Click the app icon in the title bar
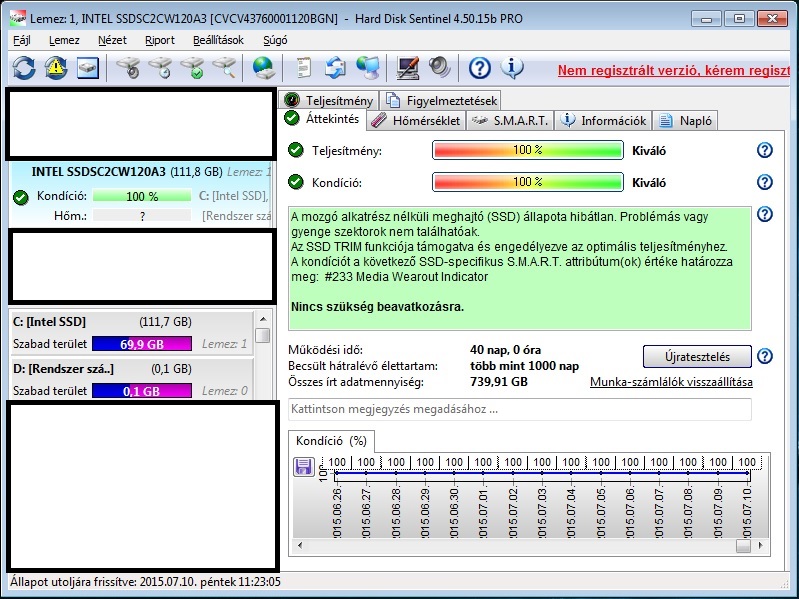This screenshot has height=599, width=799. [18, 18]
